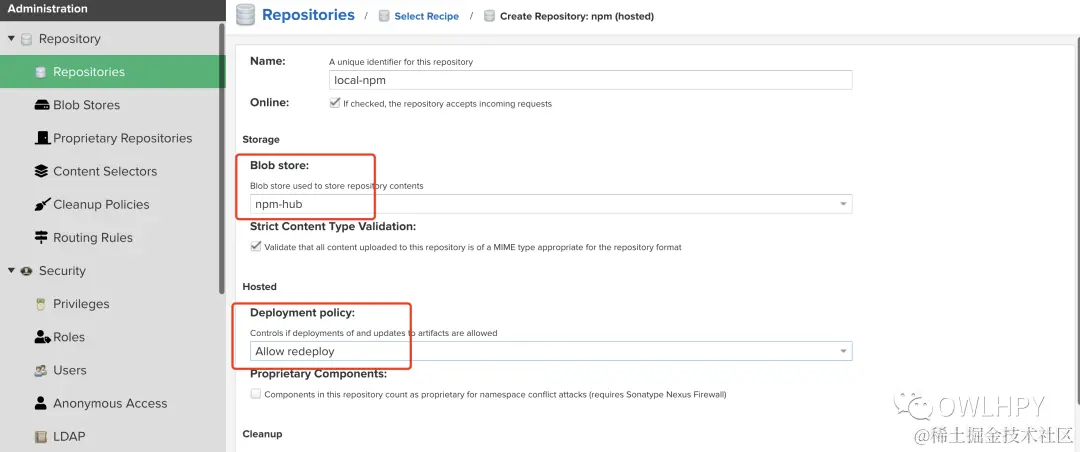Enable the Proprietary Components checkbox
The image size is (1080, 452).
[x=255, y=394]
